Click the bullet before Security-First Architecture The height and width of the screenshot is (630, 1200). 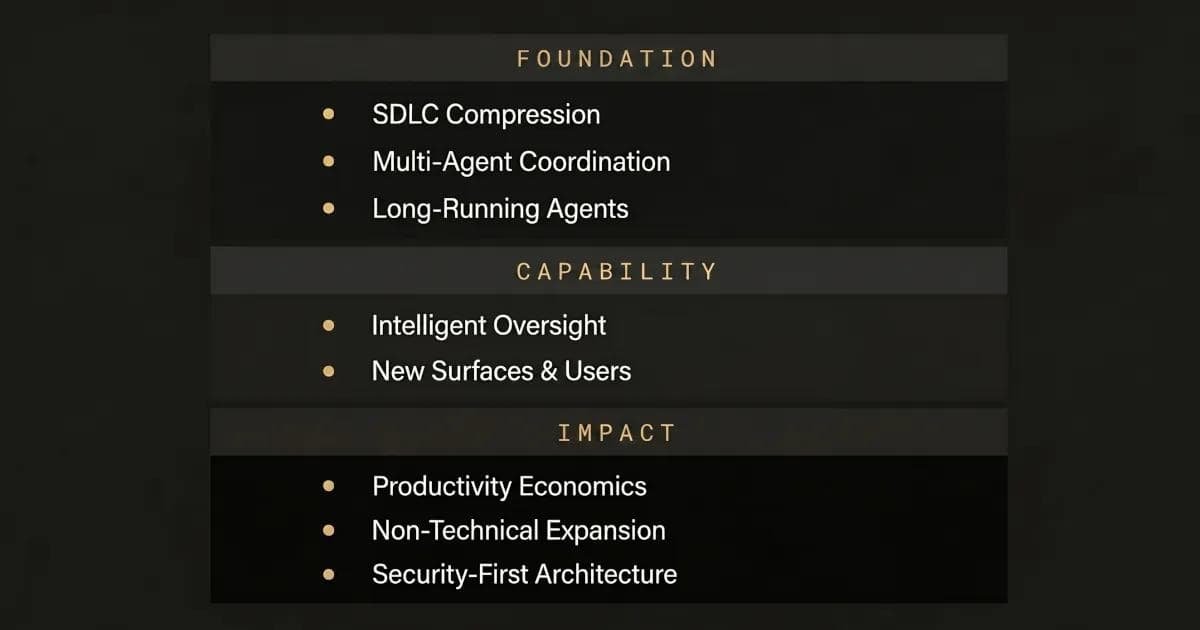[329, 575]
